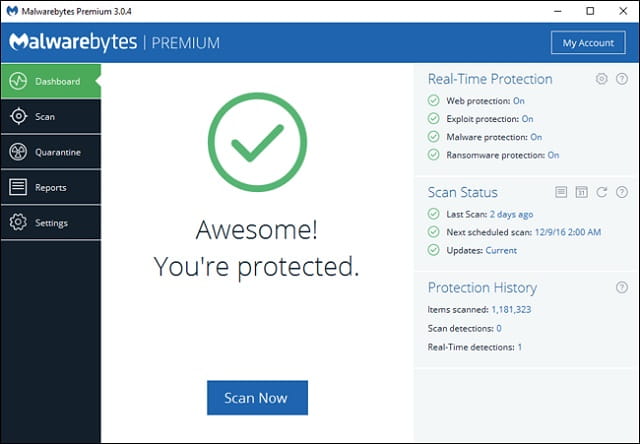
Task: Open Scan Status help icon
Action: (622, 192)
